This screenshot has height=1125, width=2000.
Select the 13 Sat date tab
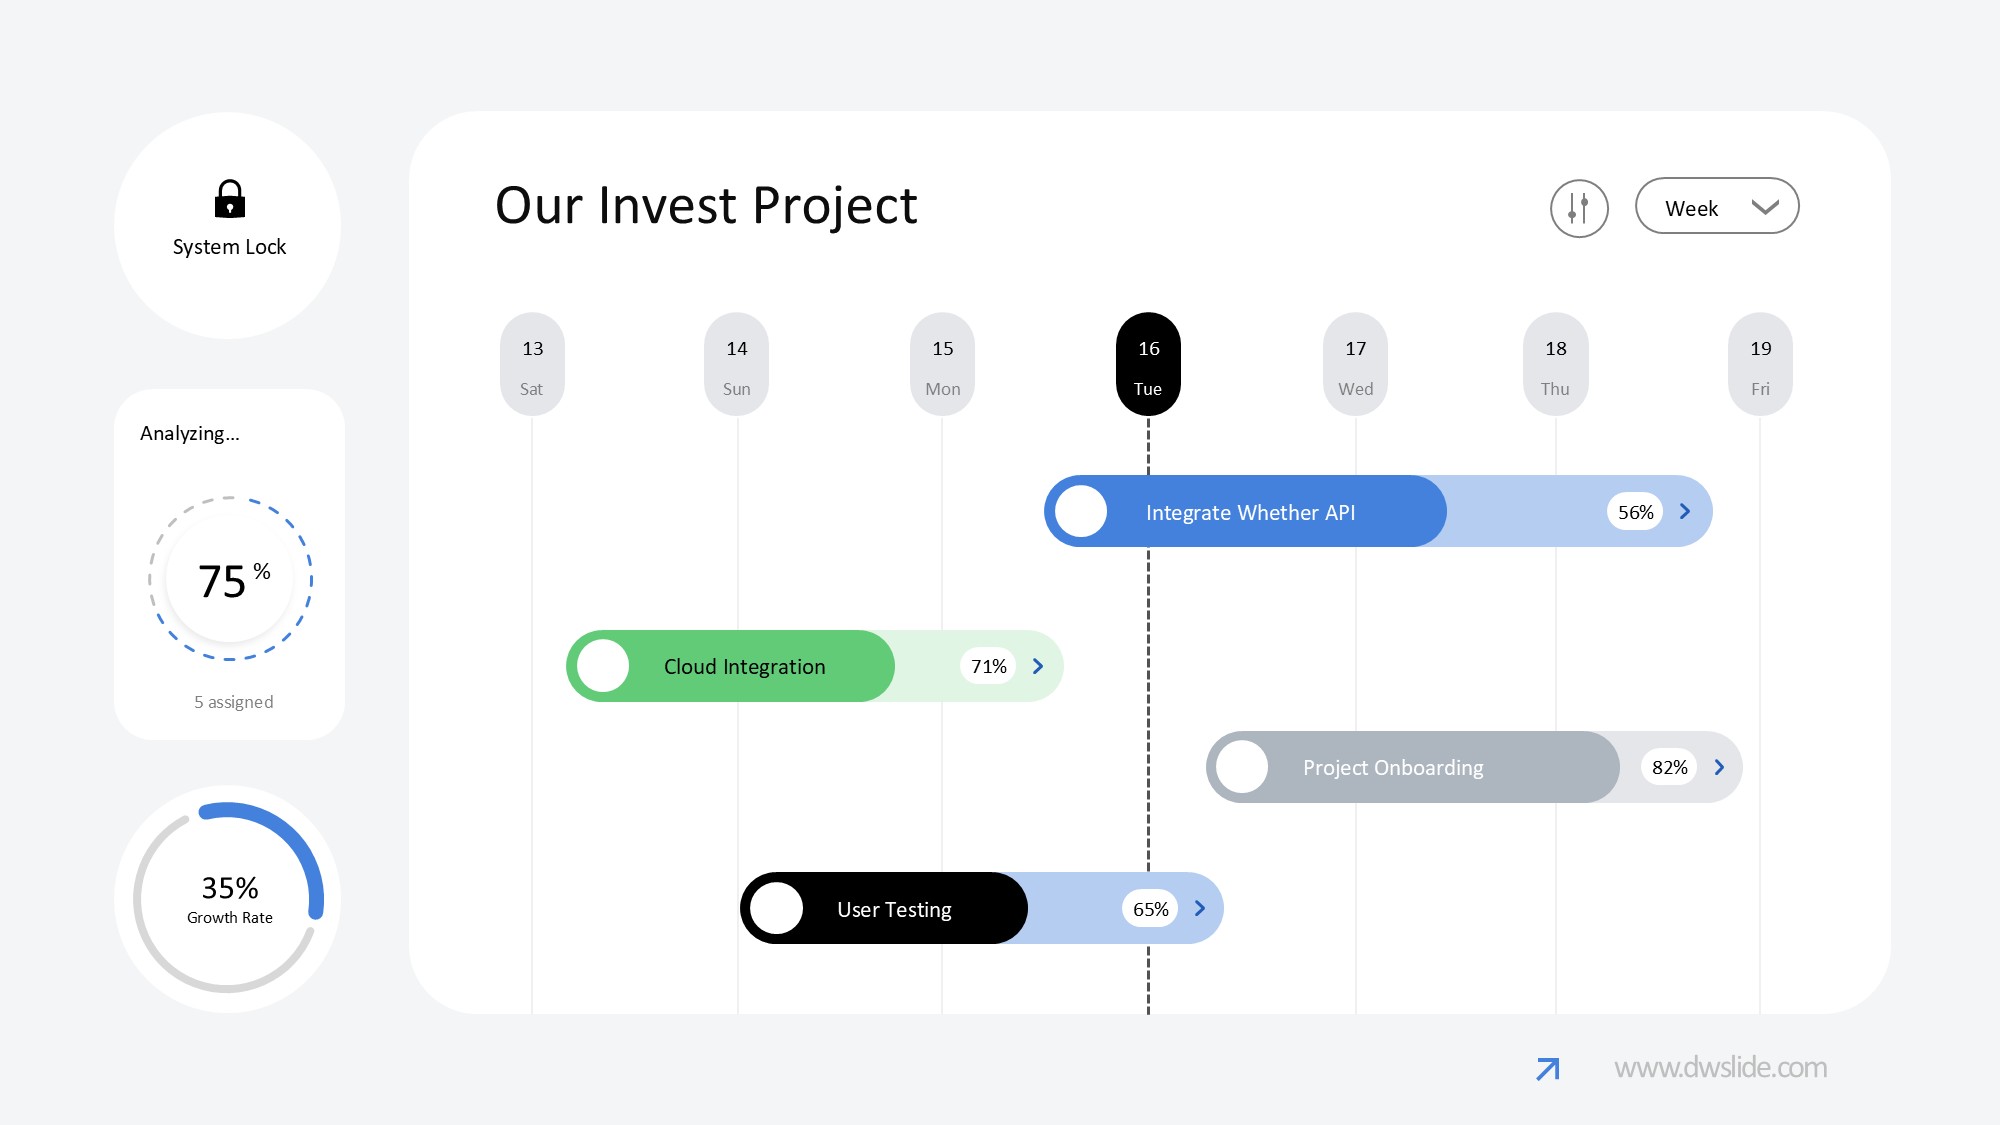pyautogui.click(x=532, y=365)
